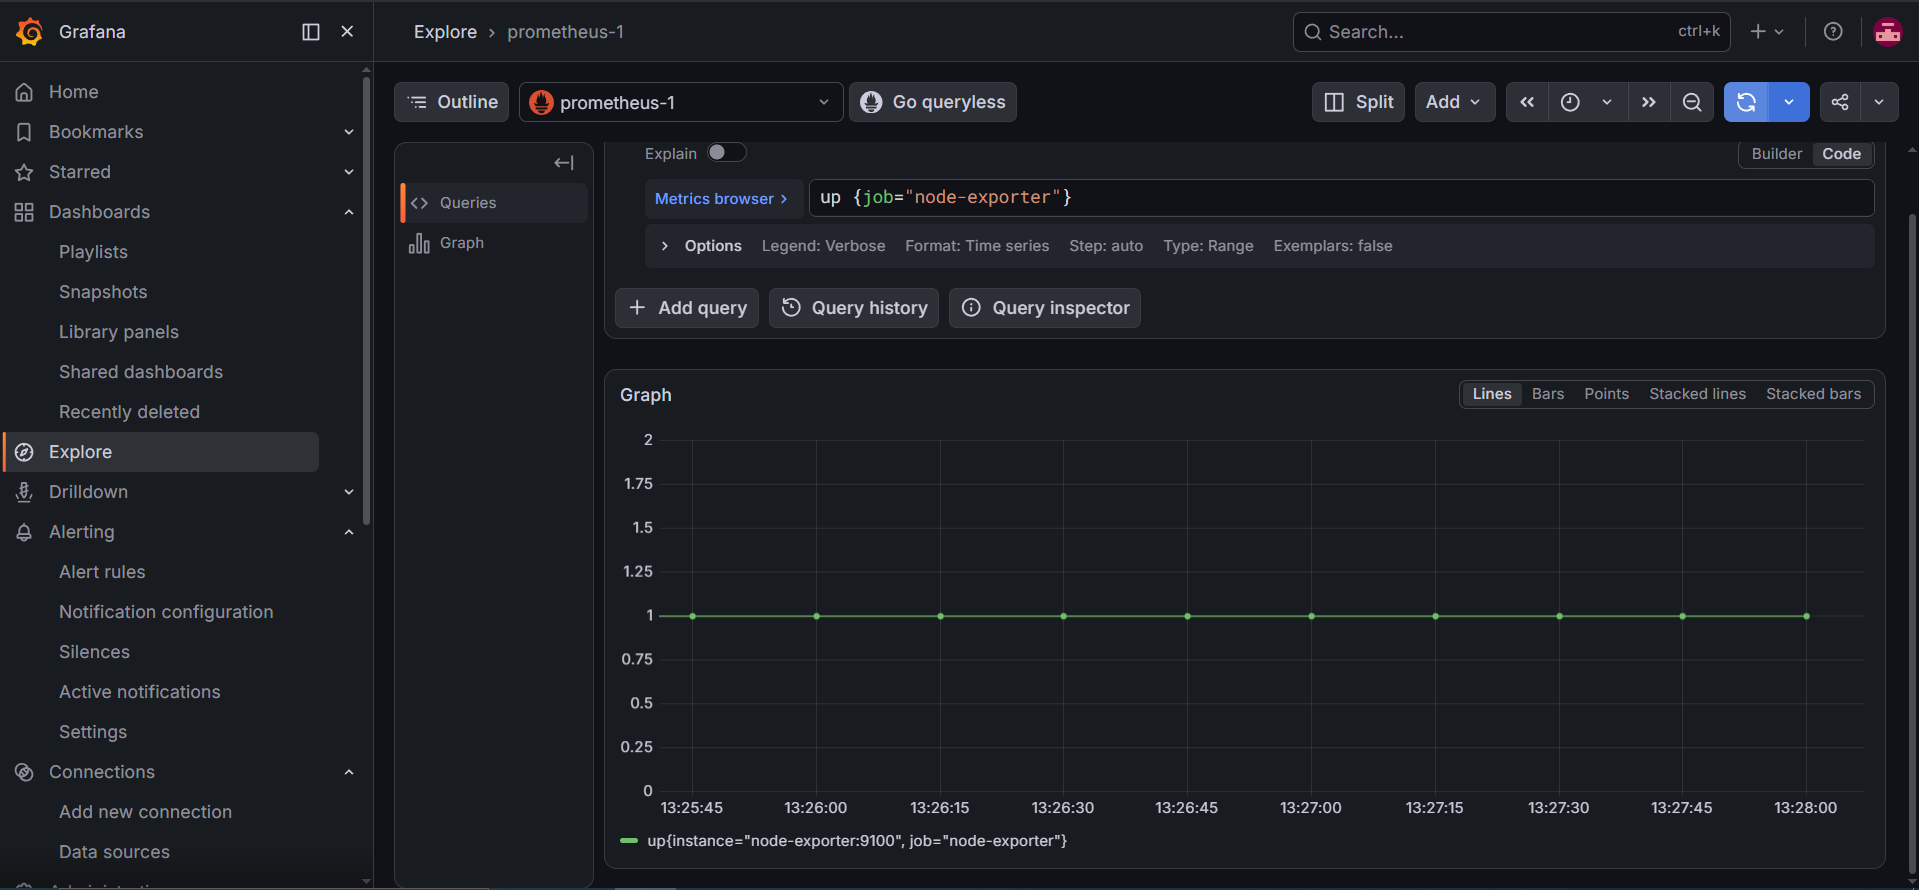
Task: Open Alert rules in the sidebar
Action: tap(102, 572)
